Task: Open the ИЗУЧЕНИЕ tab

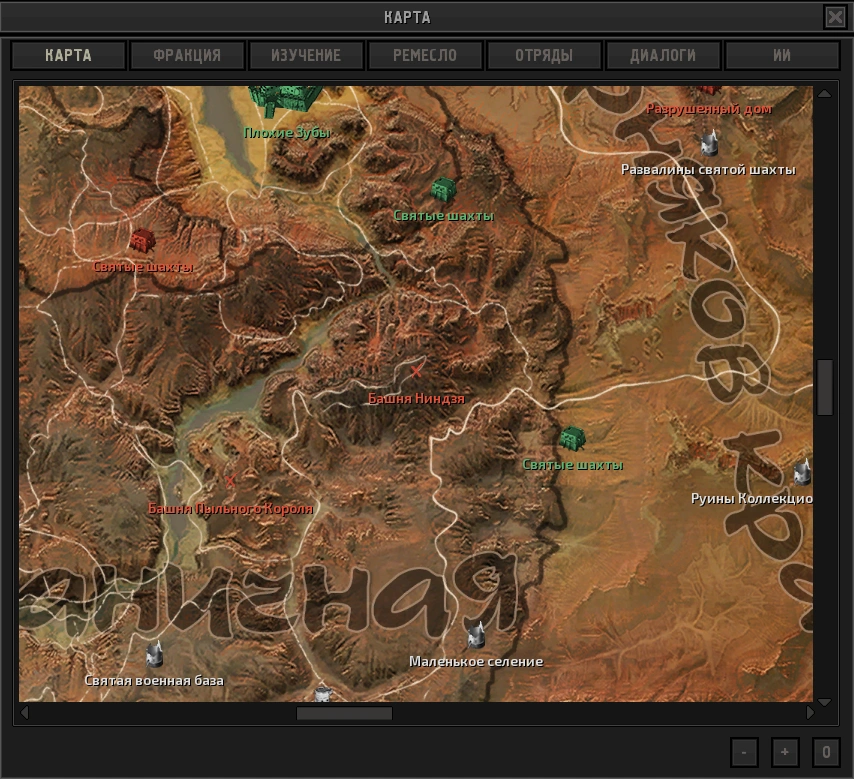Action: pyautogui.click(x=307, y=56)
